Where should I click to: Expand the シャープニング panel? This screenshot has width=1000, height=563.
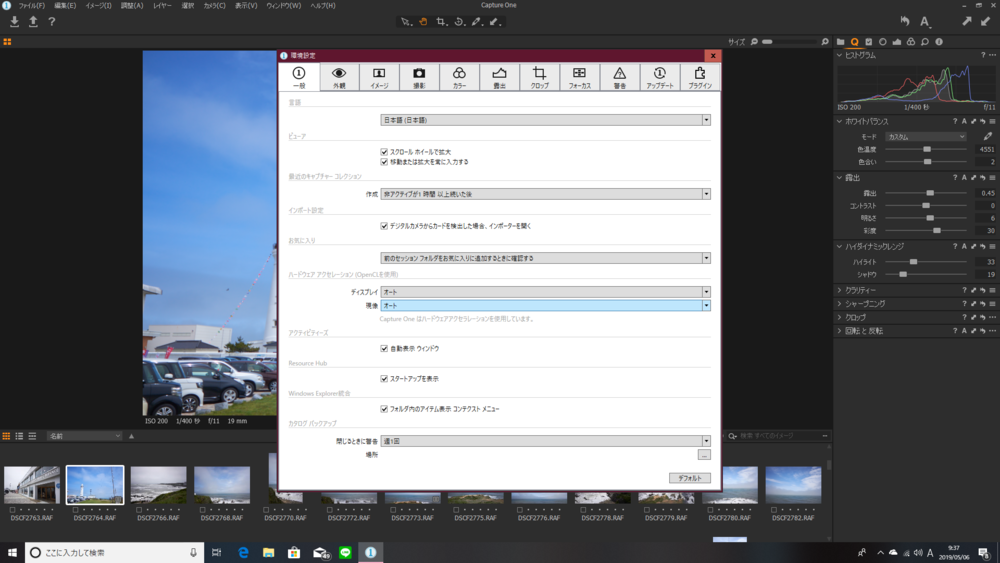[839, 303]
